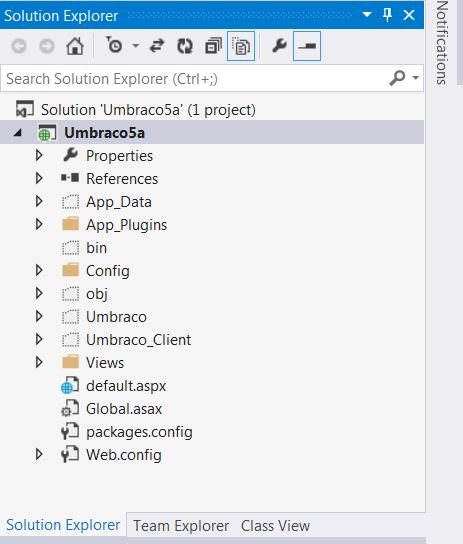Click the Pending Changes Filter clock icon
Screen dimensions: 463x544
(x=114, y=45)
